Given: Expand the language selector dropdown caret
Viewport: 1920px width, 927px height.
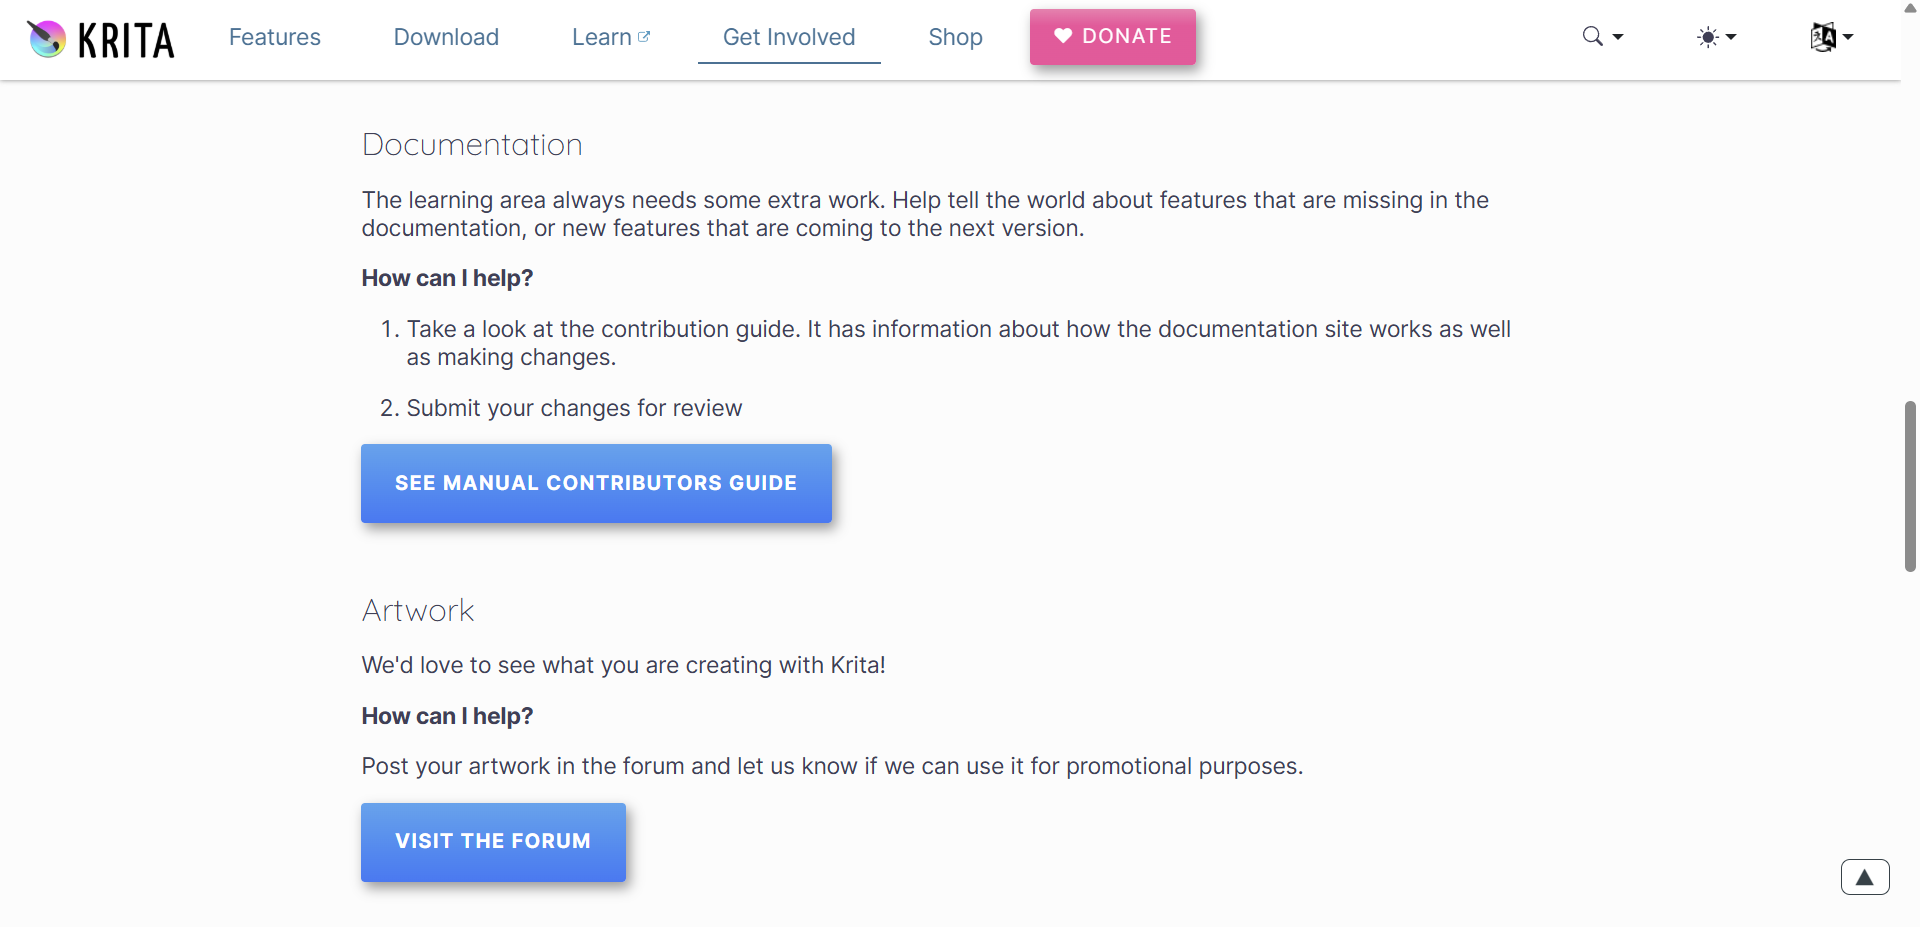Looking at the screenshot, I should point(1848,37).
